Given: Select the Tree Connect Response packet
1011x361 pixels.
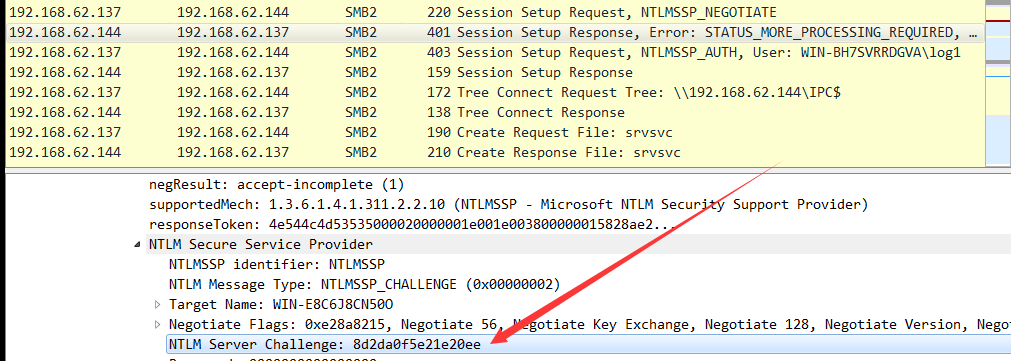Looking at the screenshot, I should click(495, 112).
